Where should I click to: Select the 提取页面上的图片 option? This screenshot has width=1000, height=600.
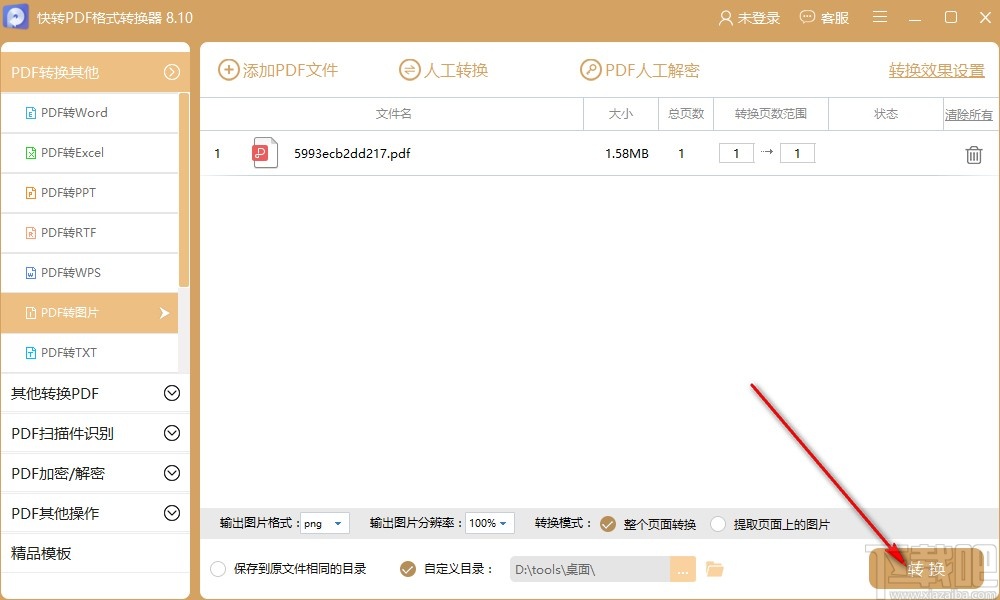718,523
